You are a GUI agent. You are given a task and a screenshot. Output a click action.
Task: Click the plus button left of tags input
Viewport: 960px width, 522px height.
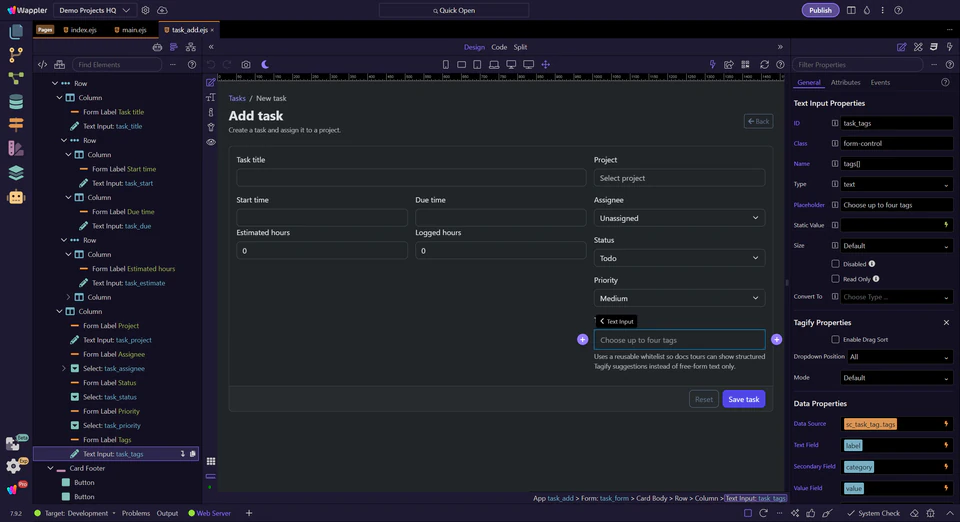click(x=582, y=340)
